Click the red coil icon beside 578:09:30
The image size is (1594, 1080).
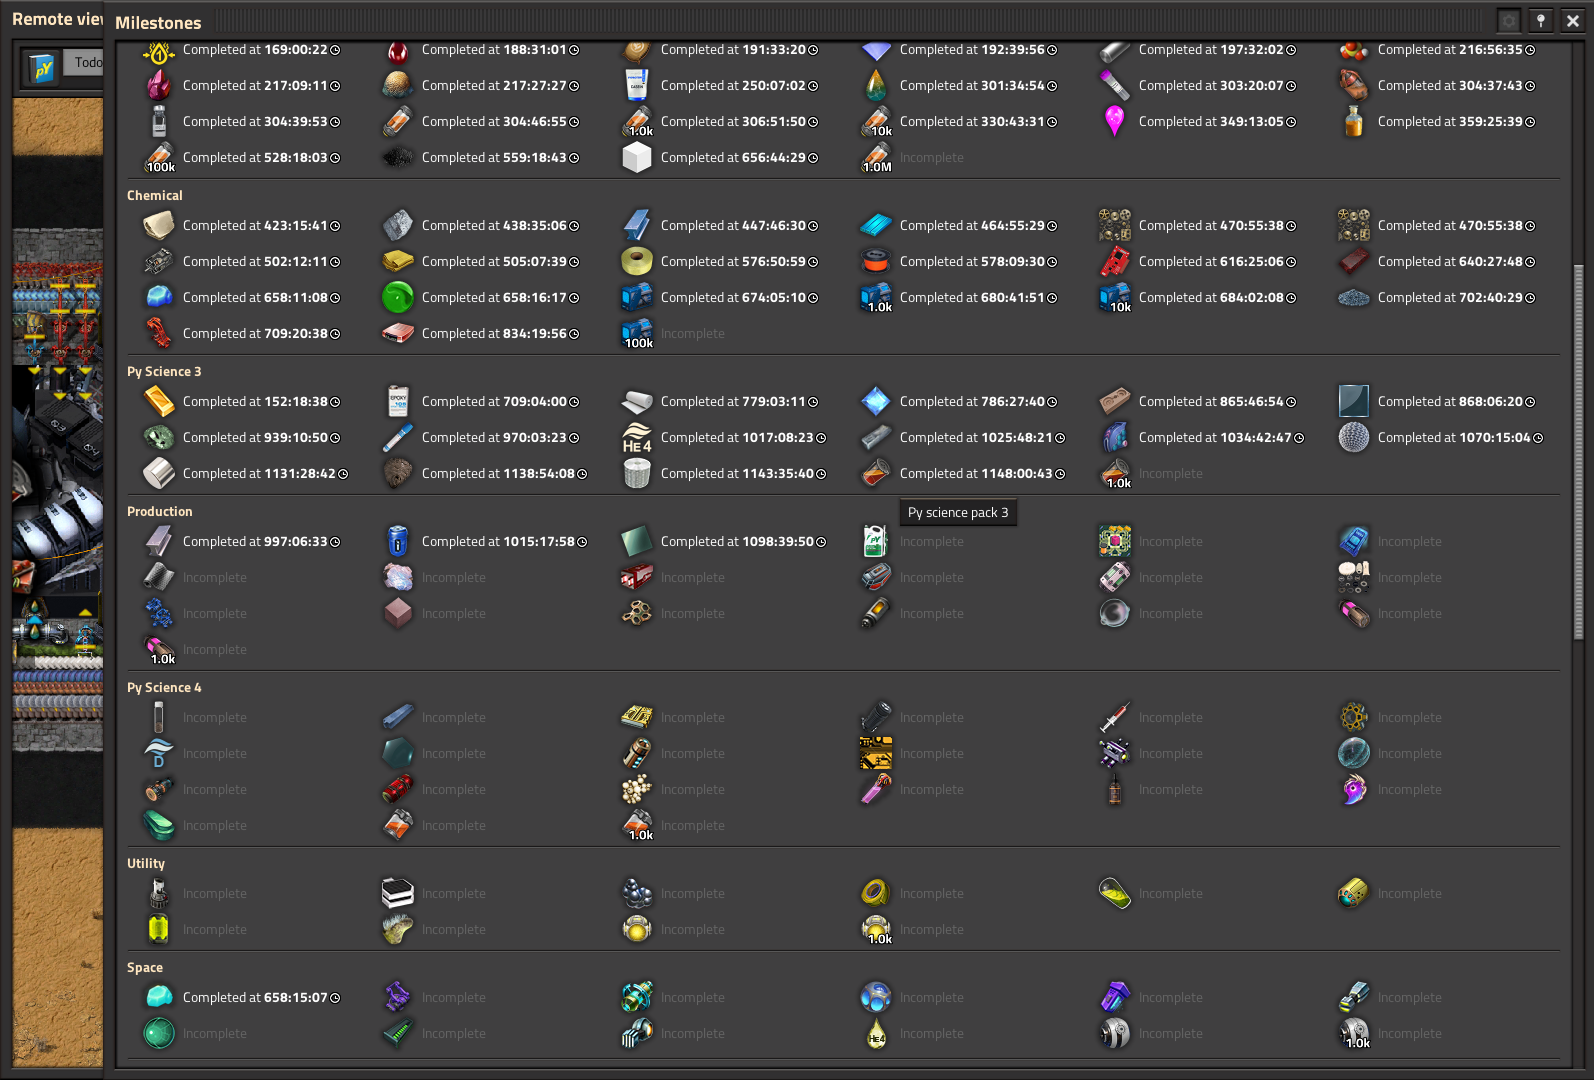tap(876, 262)
